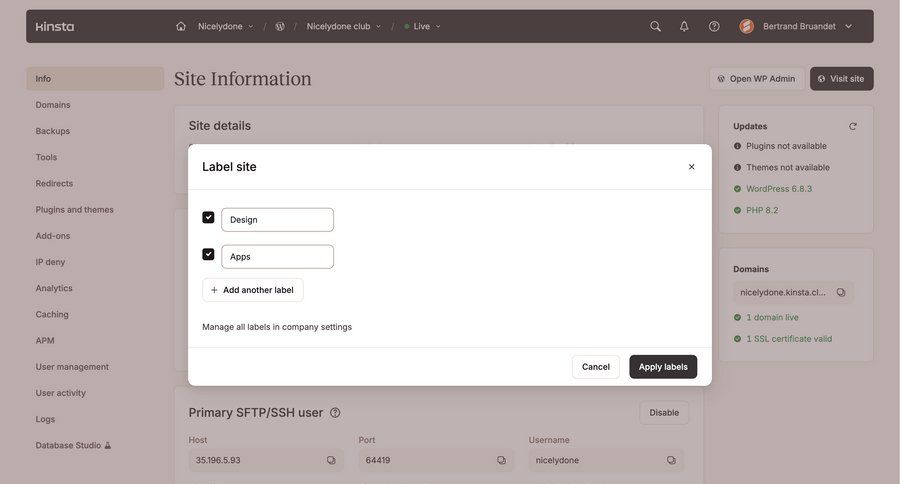Screen dimensions: 900x484
Task: Uncheck the Apps label checkbox
Action: click(208, 254)
